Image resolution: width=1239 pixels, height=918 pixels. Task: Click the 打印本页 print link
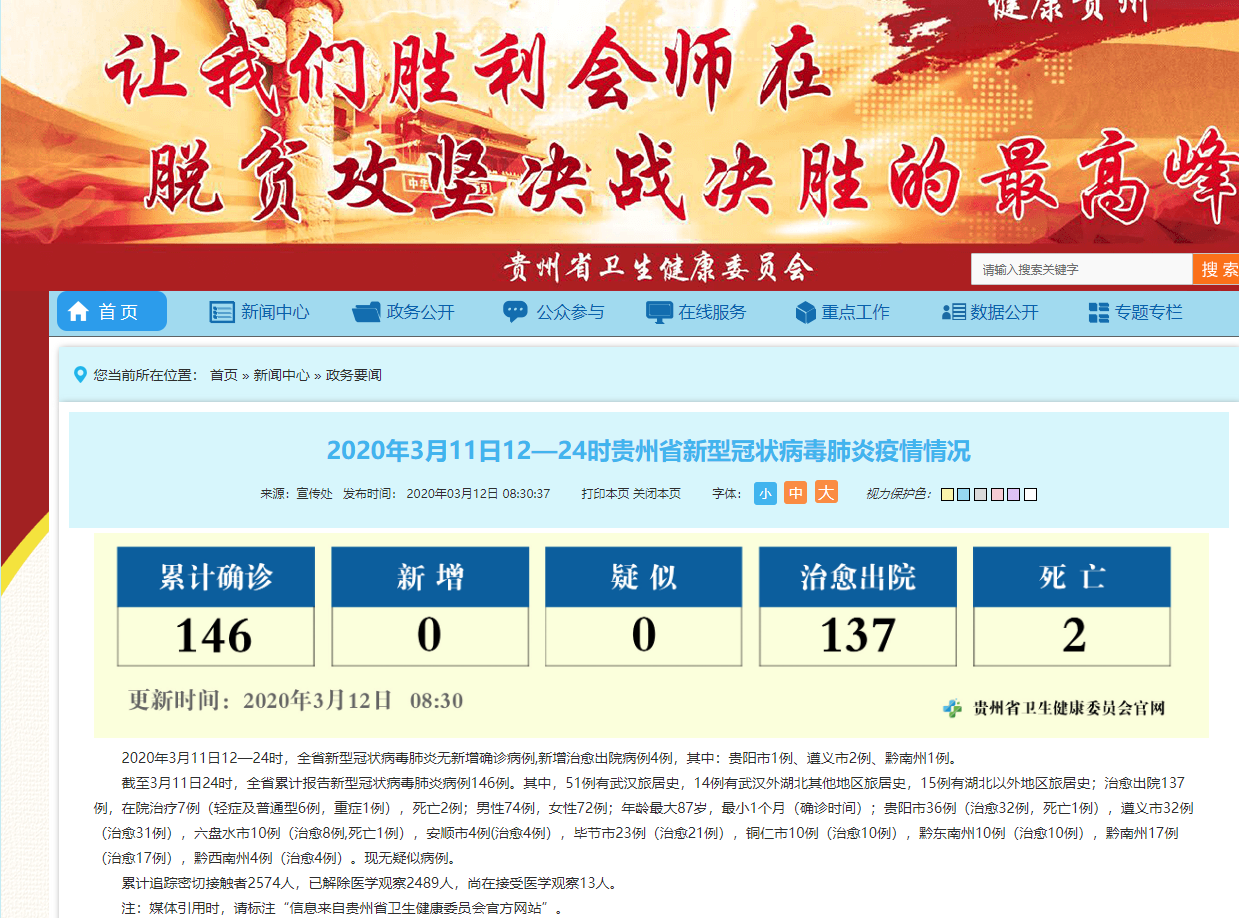[x=605, y=494]
